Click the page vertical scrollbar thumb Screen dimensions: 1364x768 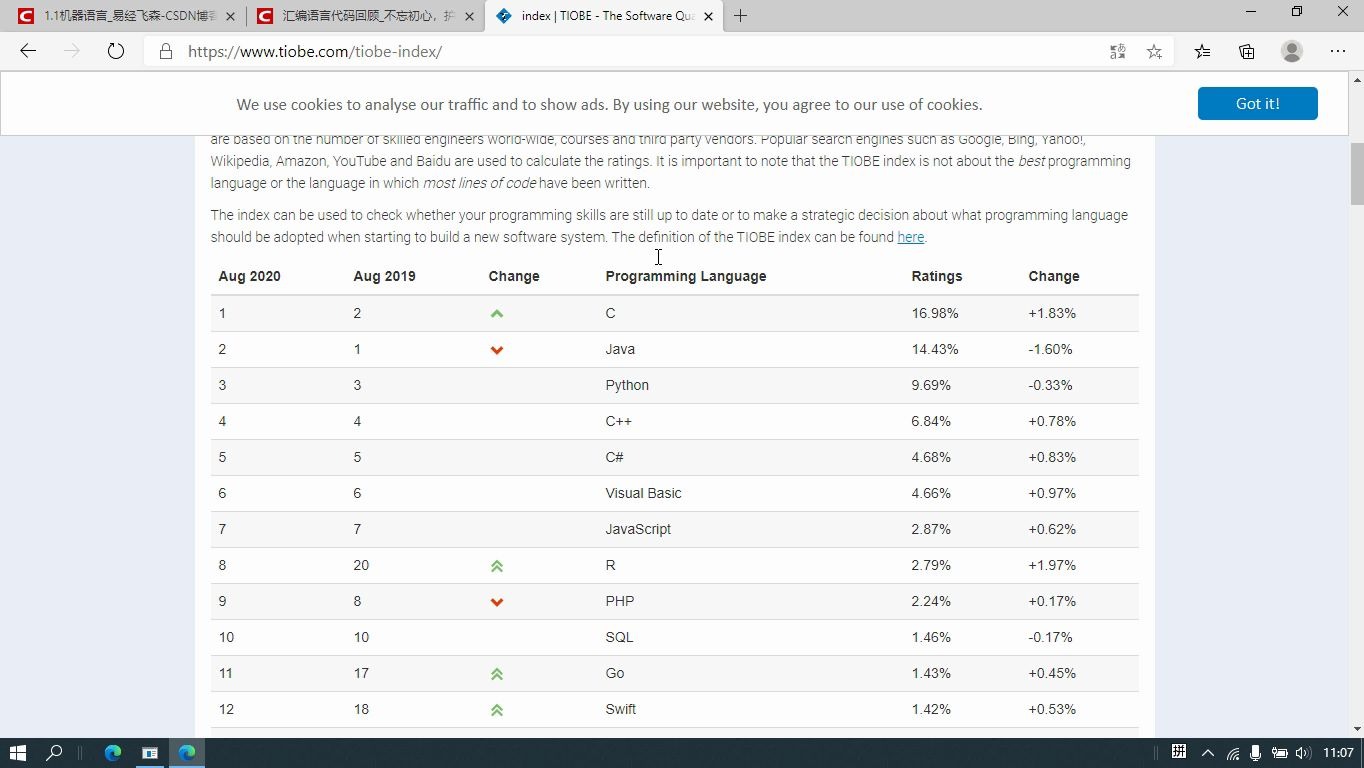[1357, 174]
